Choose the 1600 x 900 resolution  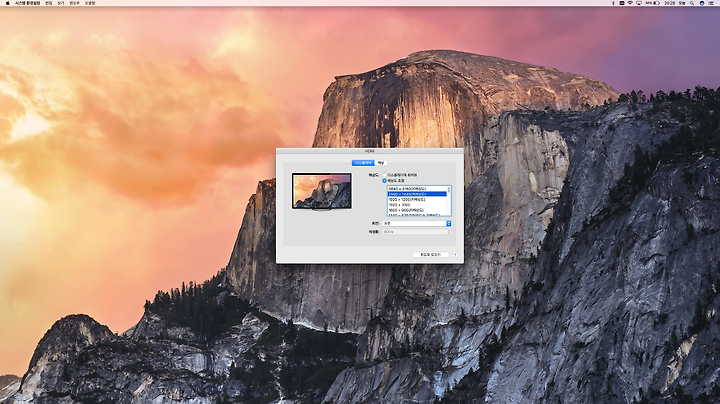click(417, 210)
